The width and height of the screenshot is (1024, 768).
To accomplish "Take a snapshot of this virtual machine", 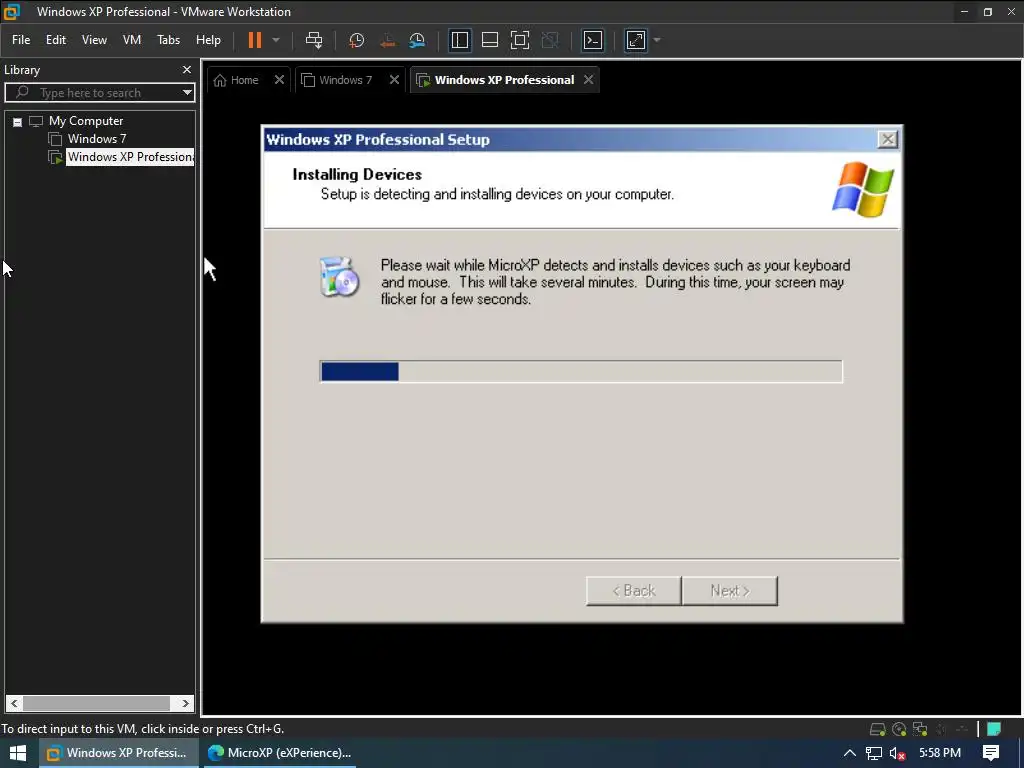I will click(x=357, y=40).
